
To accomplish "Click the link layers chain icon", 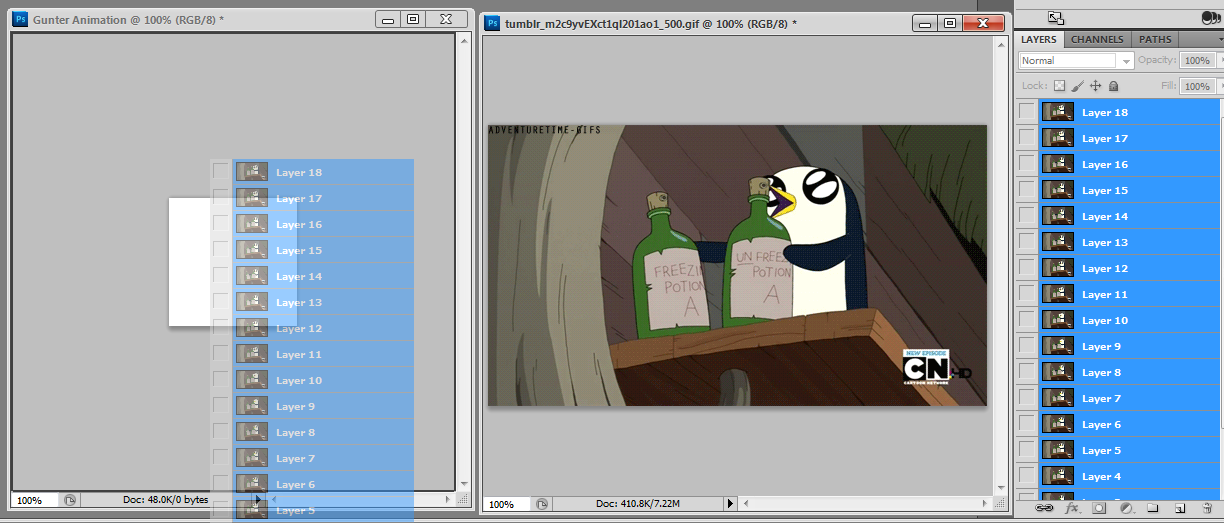I will pos(1045,508).
